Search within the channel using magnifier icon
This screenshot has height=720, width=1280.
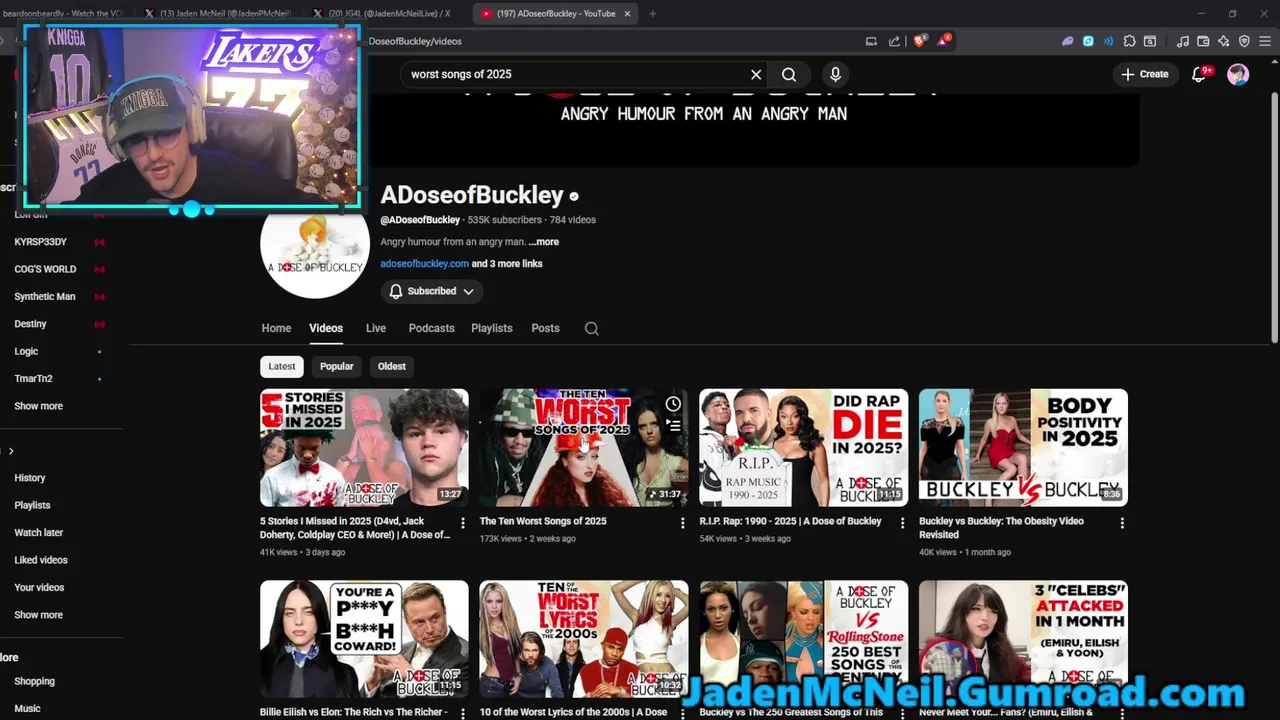pos(592,328)
